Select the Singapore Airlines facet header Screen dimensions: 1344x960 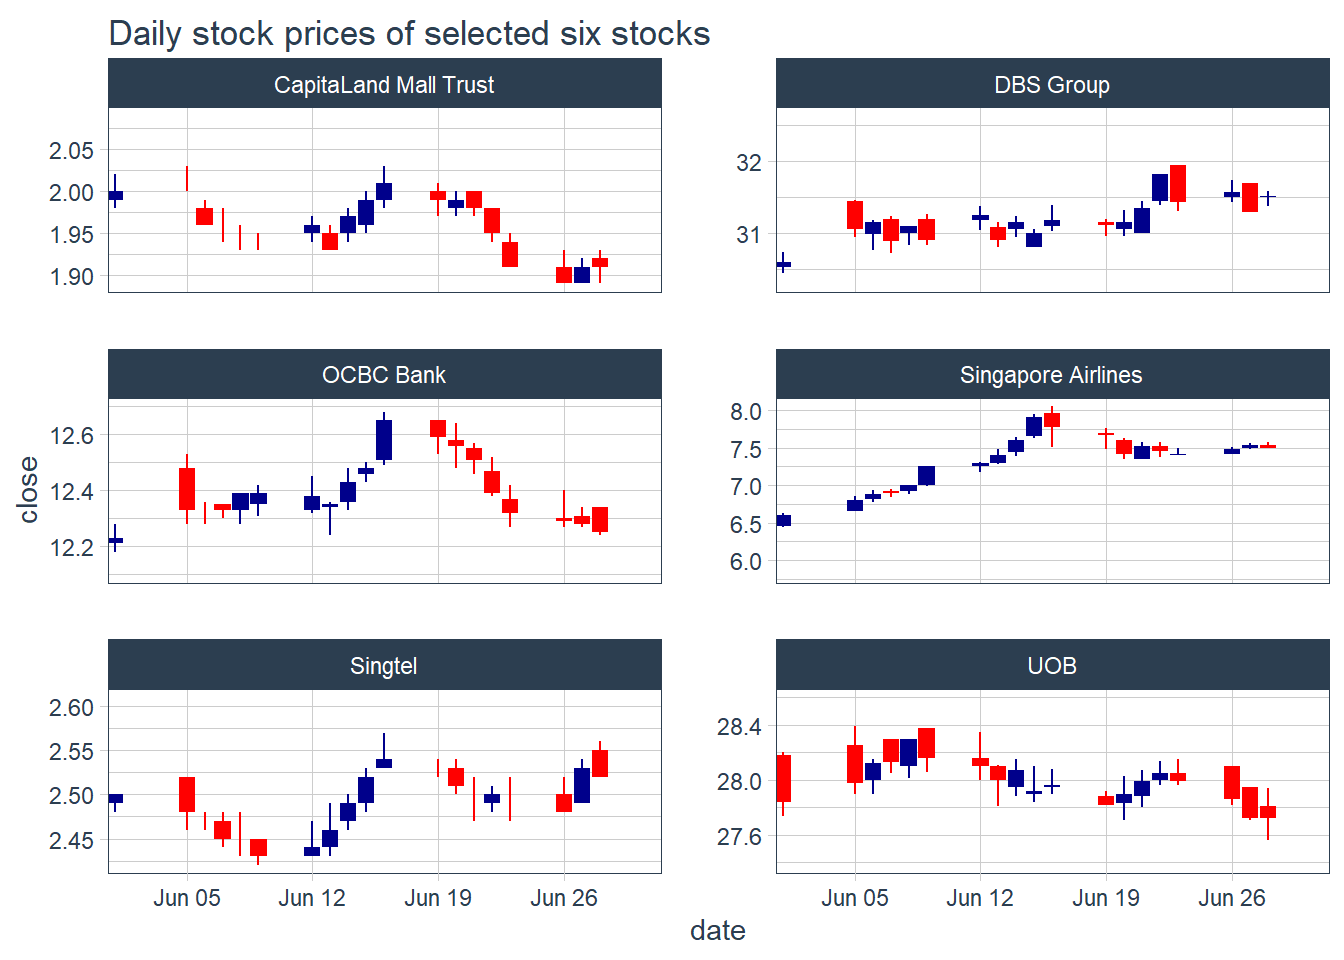pos(1052,375)
